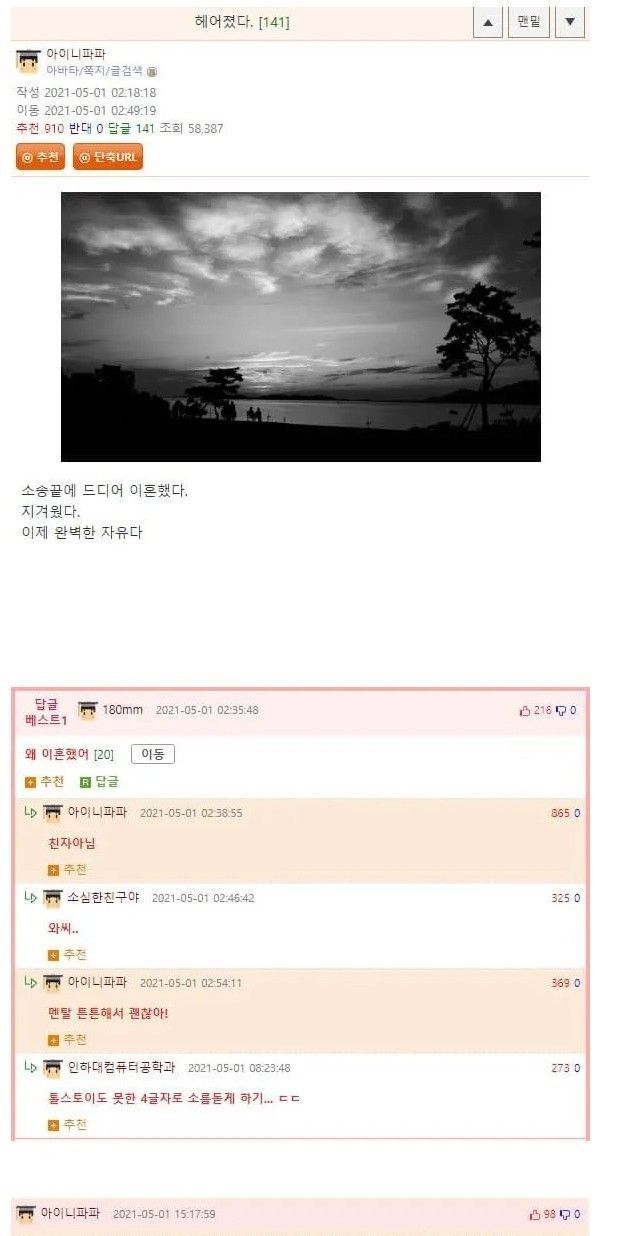Recommend the 톨스토이도 reply via 추천
This screenshot has height=1236, width=618.
click(x=68, y=1125)
